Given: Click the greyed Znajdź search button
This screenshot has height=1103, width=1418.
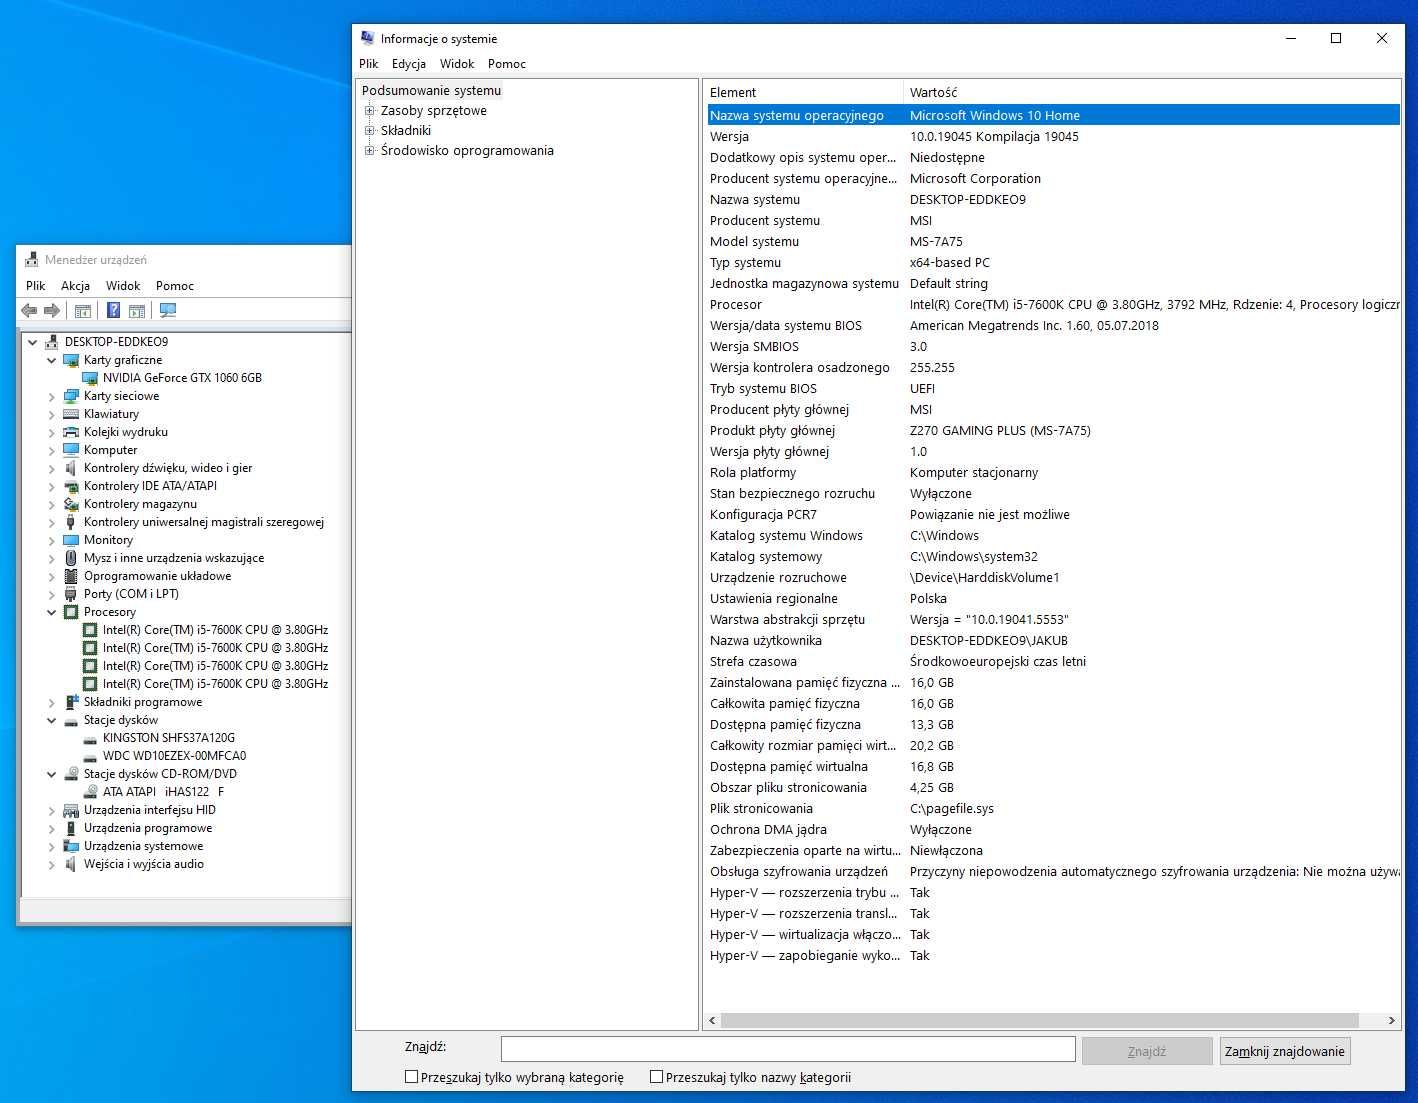Looking at the screenshot, I should (x=1147, y=1051).
